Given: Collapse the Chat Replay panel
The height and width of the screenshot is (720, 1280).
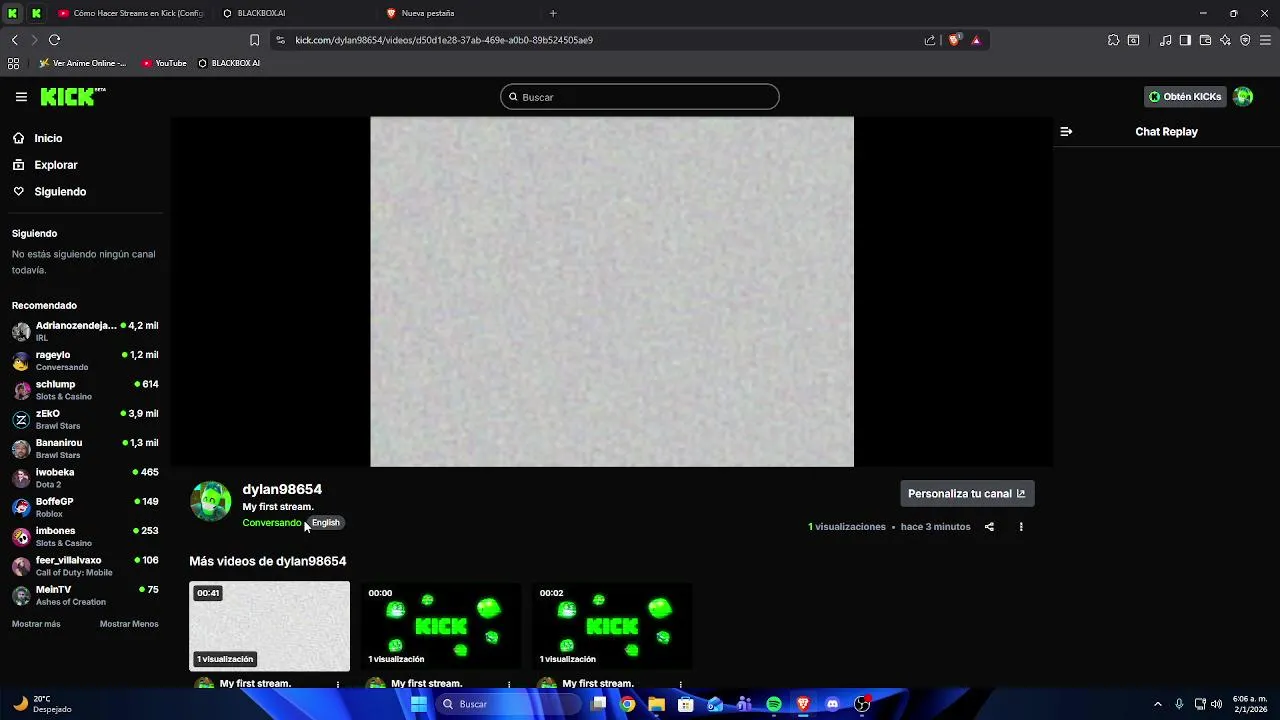Looking at the screenshot, I should click(1066, 132).
